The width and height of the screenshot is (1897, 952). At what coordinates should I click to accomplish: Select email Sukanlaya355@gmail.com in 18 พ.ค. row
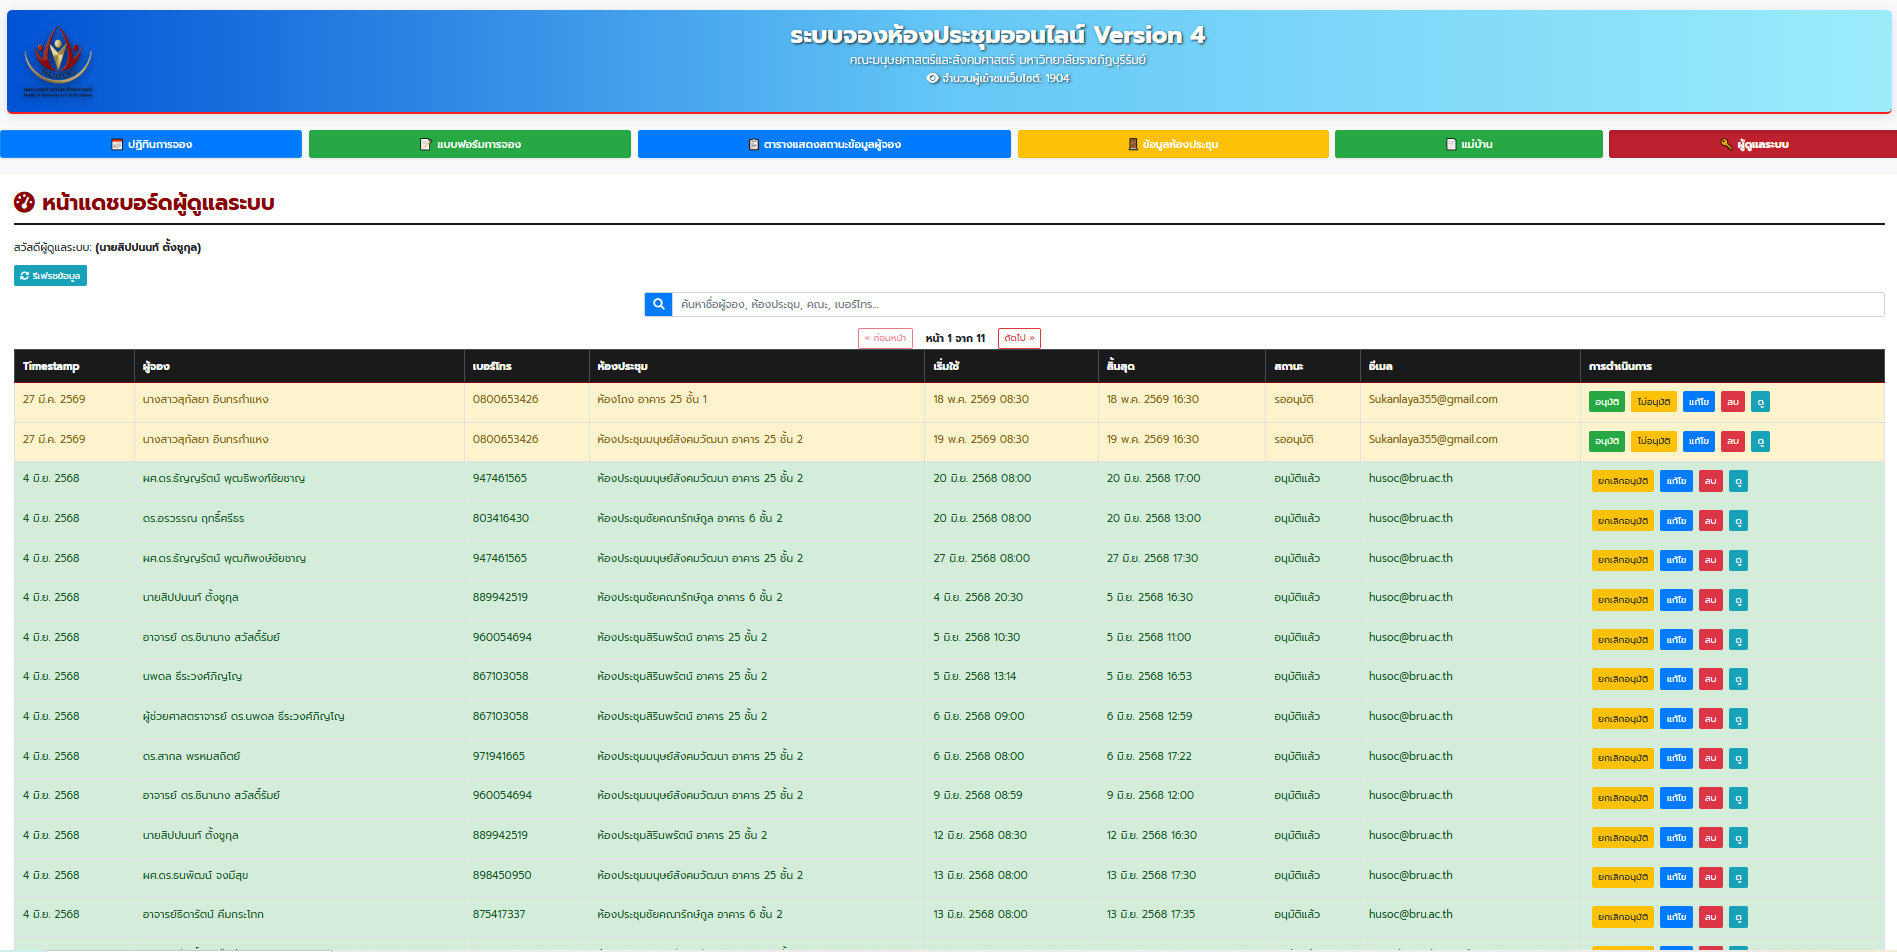(1433, 399)
